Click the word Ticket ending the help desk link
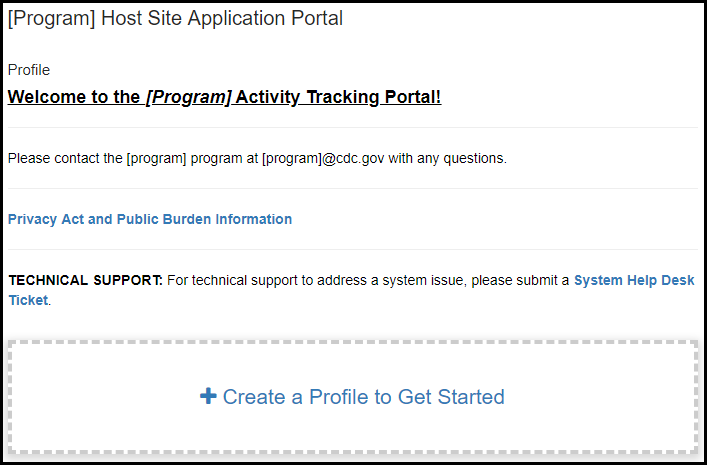This screenshot has height=465, width=707. pyautogui.click(x=28, y=300)
